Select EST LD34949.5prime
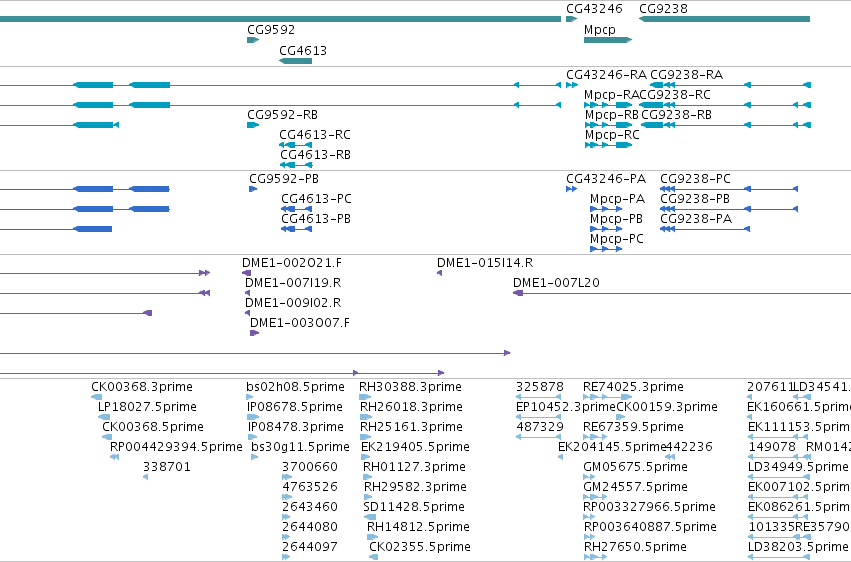Image resolution: width=851 pixels, height=562 pixels. [x=798, y=467]
